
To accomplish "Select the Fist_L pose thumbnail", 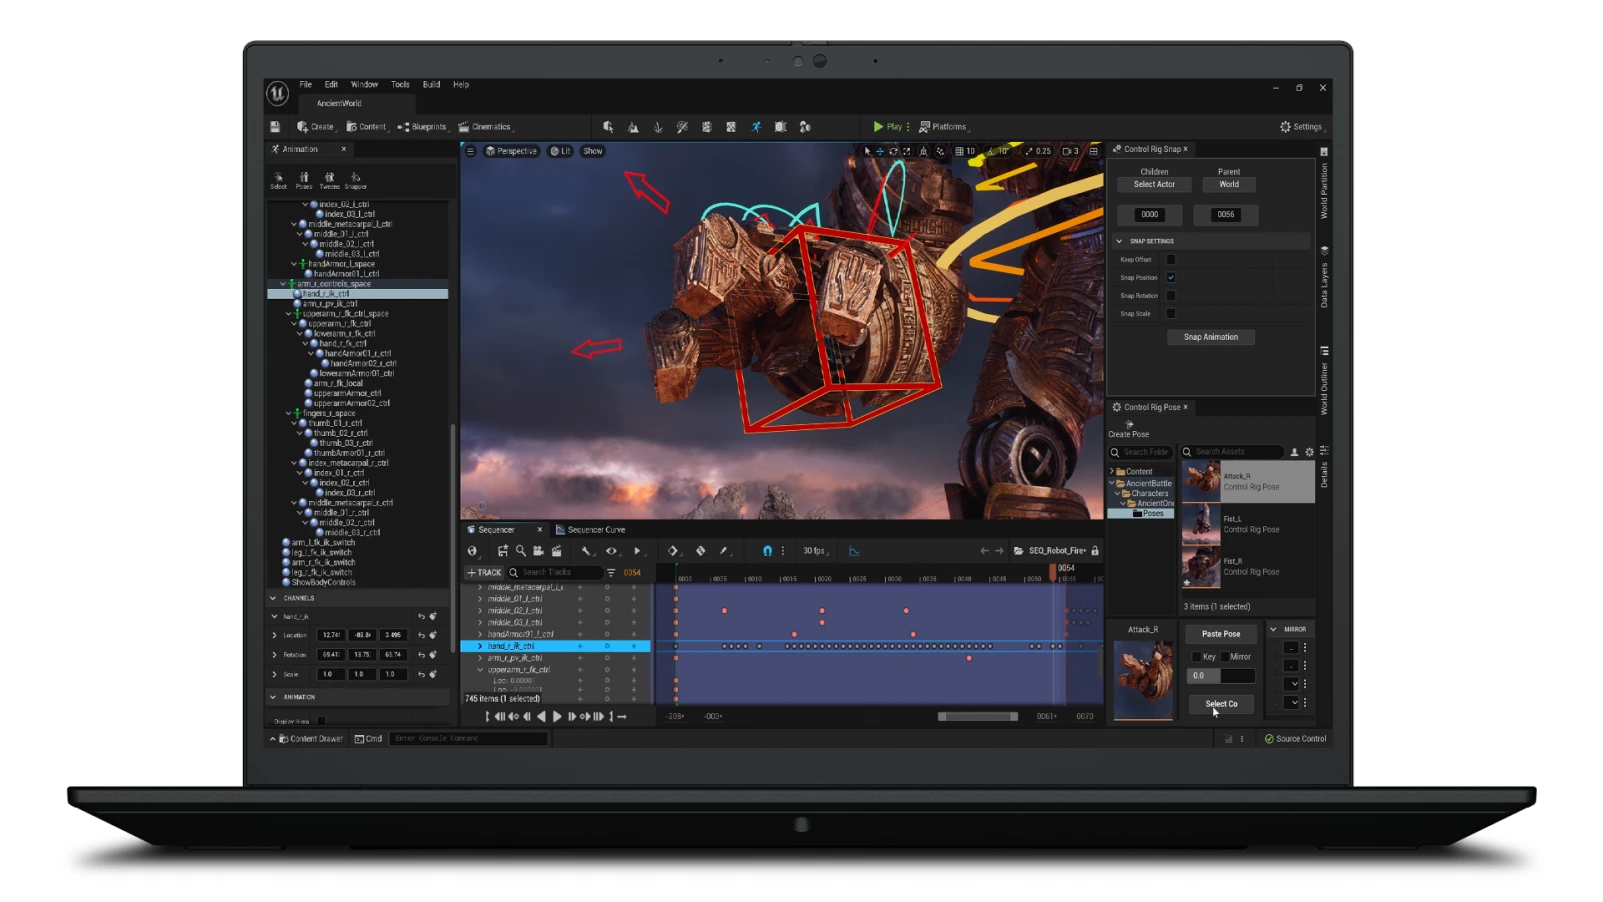I will 1201,524.
